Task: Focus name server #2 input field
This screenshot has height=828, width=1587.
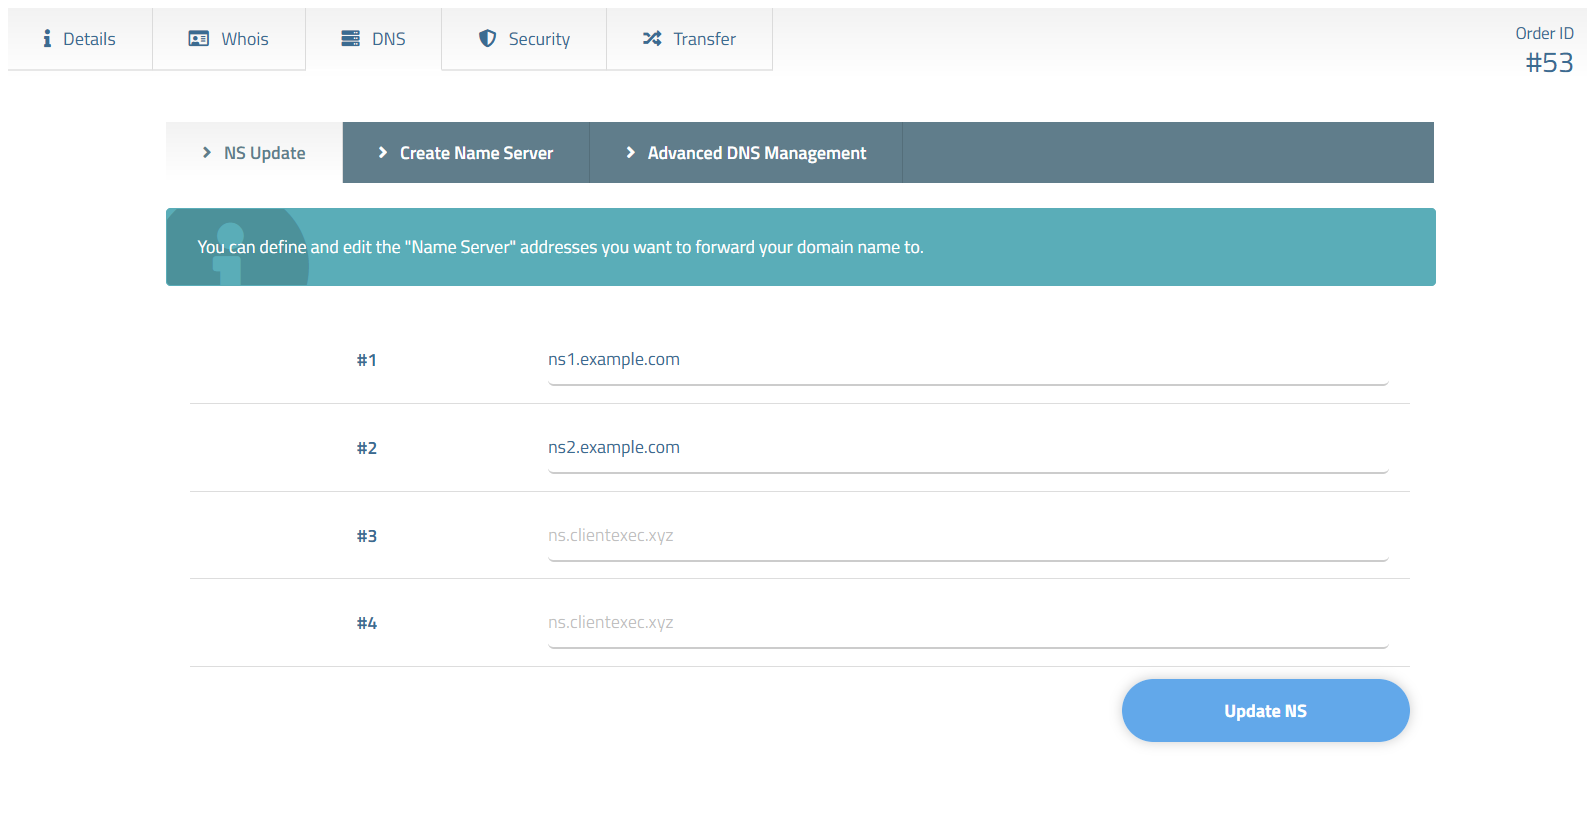Action: pyautogui.click(x=968, y=448)
